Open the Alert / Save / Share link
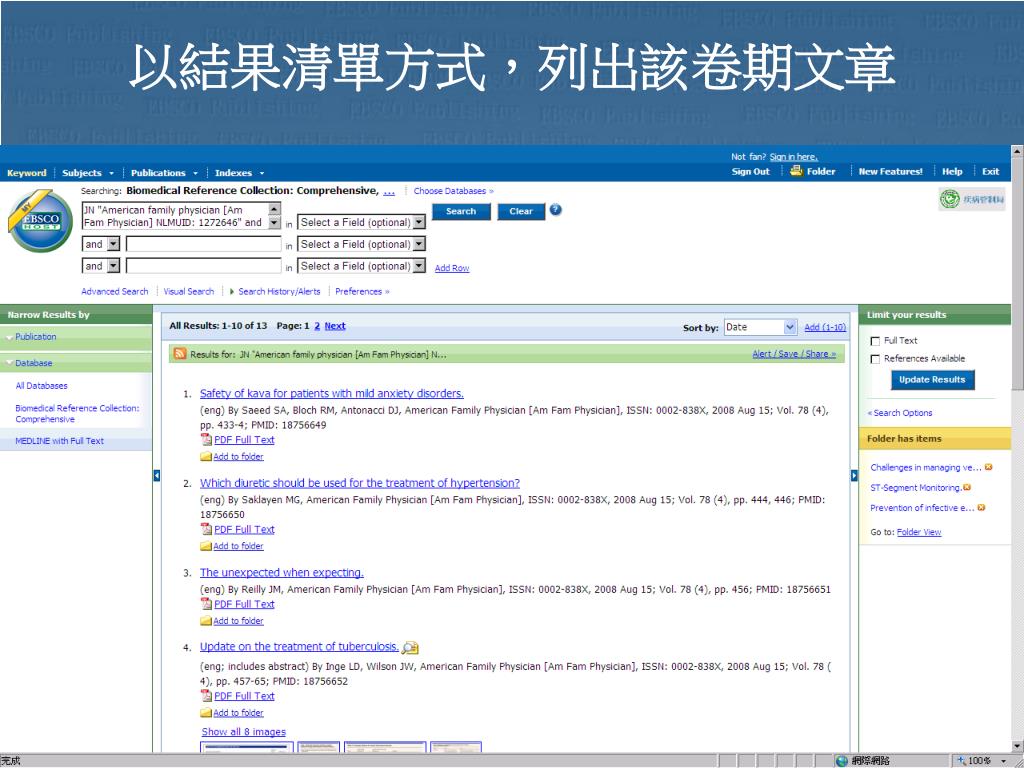This screenshot has height=768, width=1024. [x=794, y=354]
